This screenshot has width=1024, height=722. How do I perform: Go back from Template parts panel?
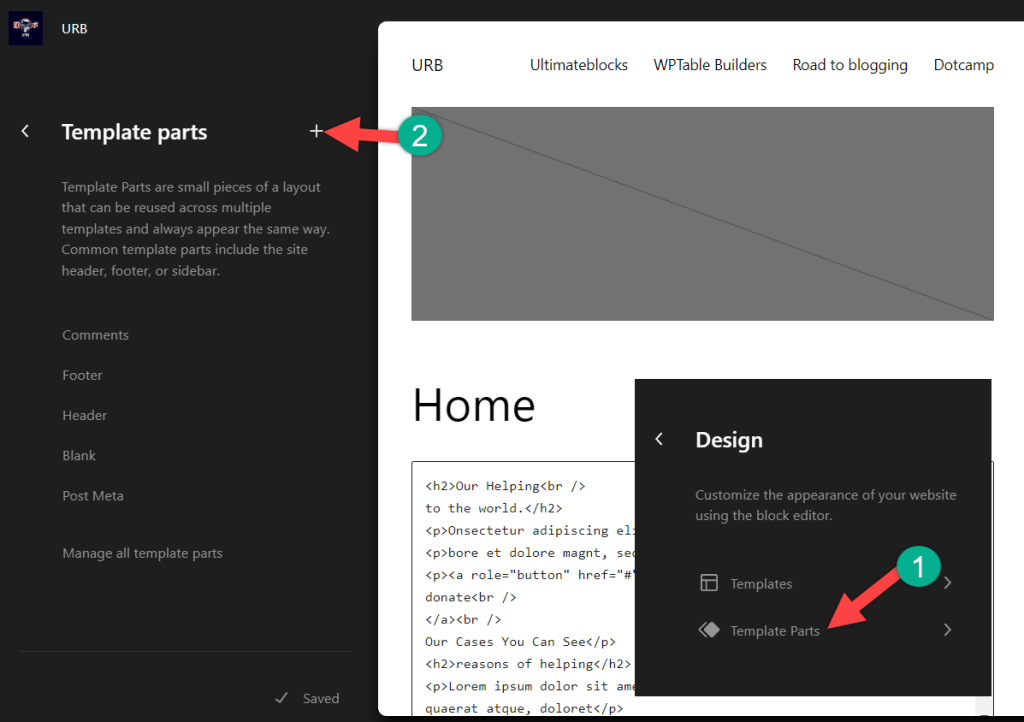tap(26, 132)
